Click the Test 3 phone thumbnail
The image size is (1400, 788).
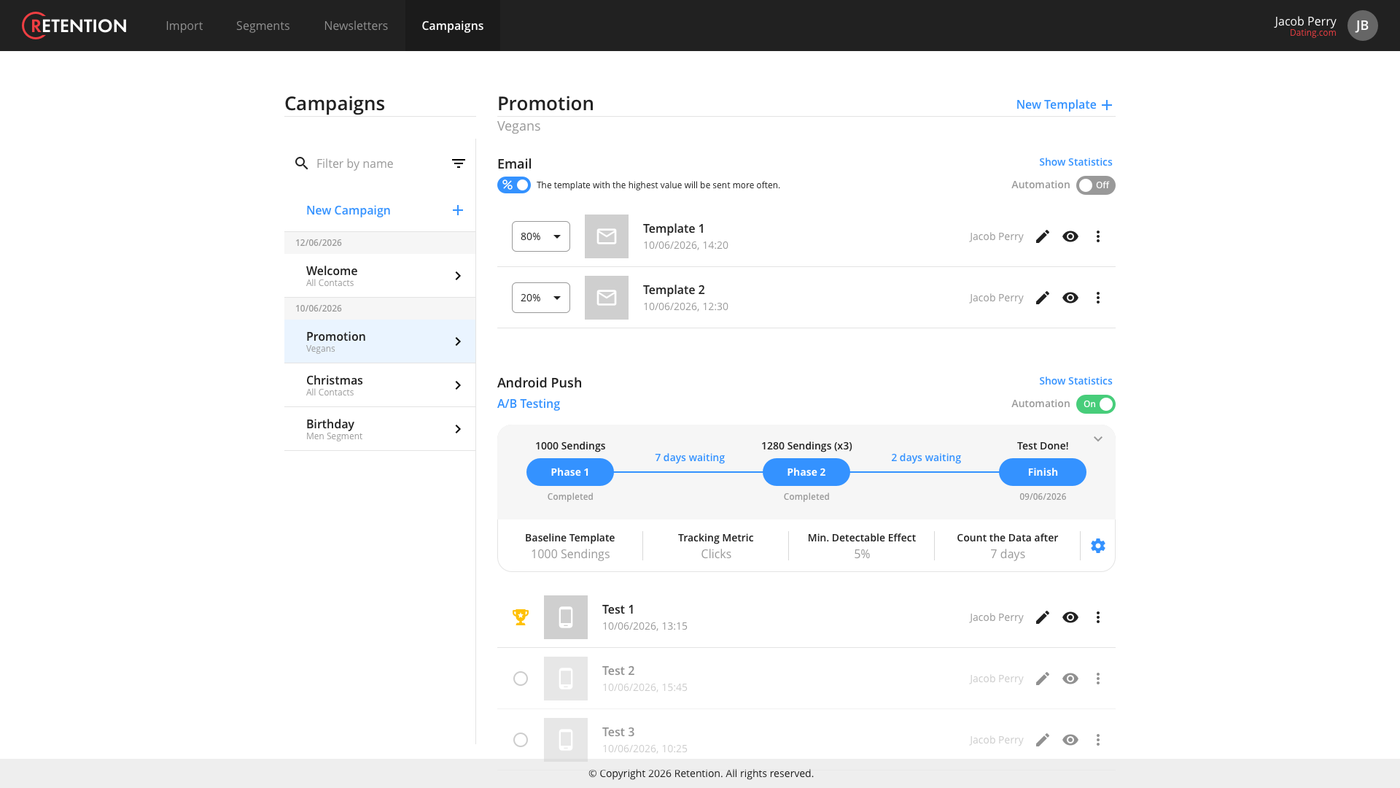[565, 740]
